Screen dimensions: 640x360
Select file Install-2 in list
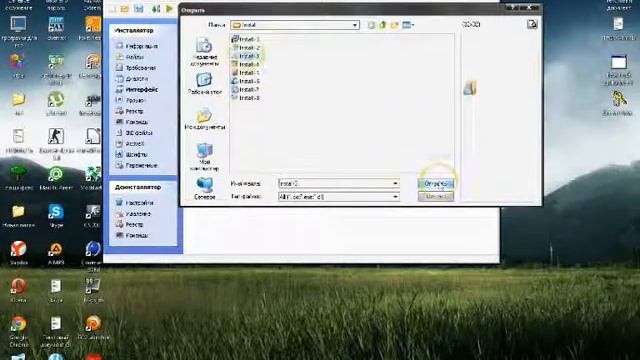[245, 48]
